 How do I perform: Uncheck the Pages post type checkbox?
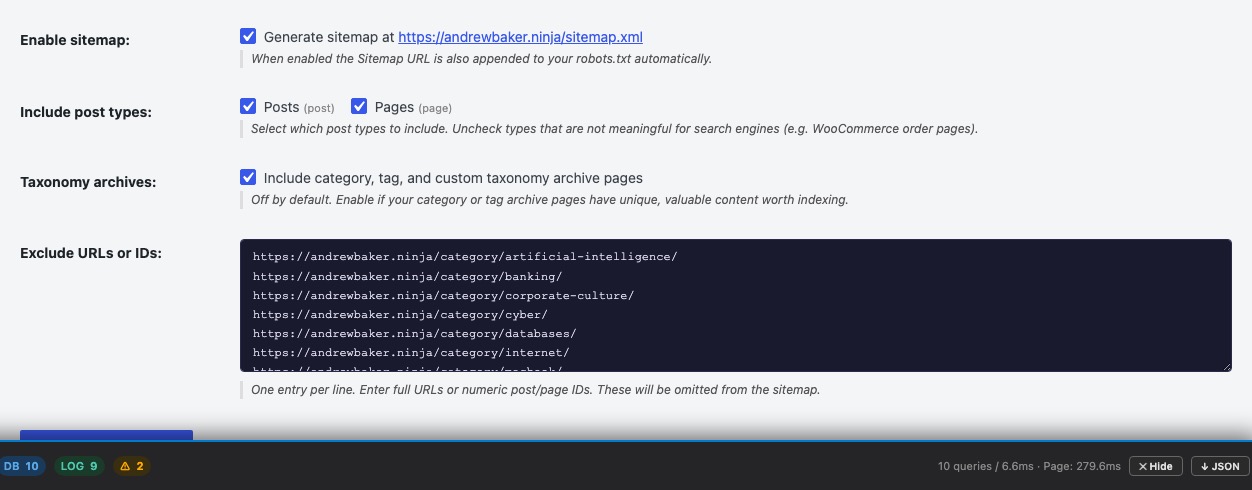pyautogui.click(x=359, y=106)
